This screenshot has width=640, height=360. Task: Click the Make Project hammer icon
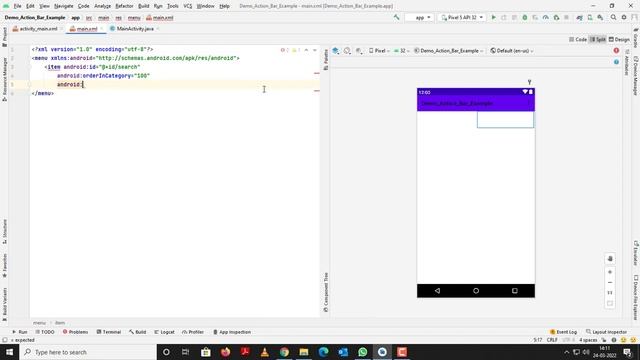(x=396, y=18)
